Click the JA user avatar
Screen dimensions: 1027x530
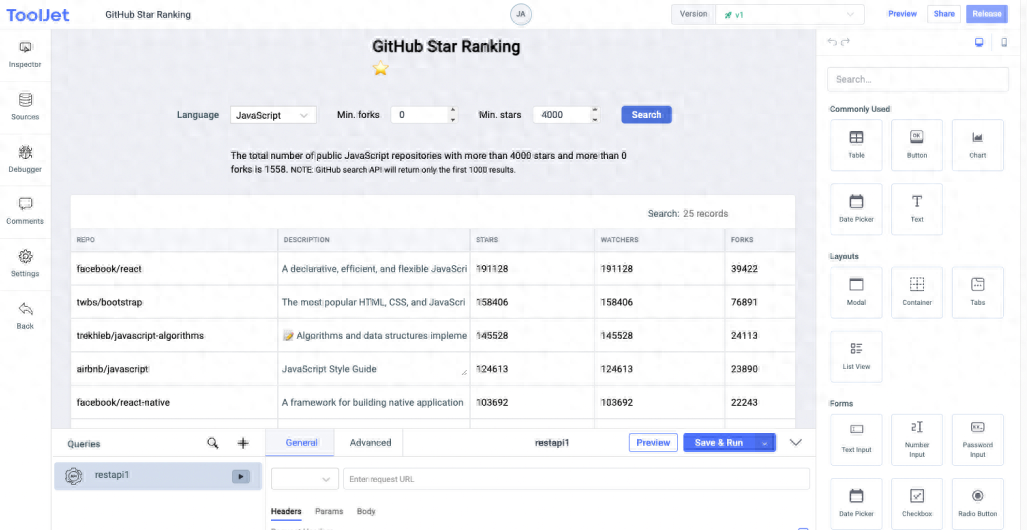(x=521, y=14)
